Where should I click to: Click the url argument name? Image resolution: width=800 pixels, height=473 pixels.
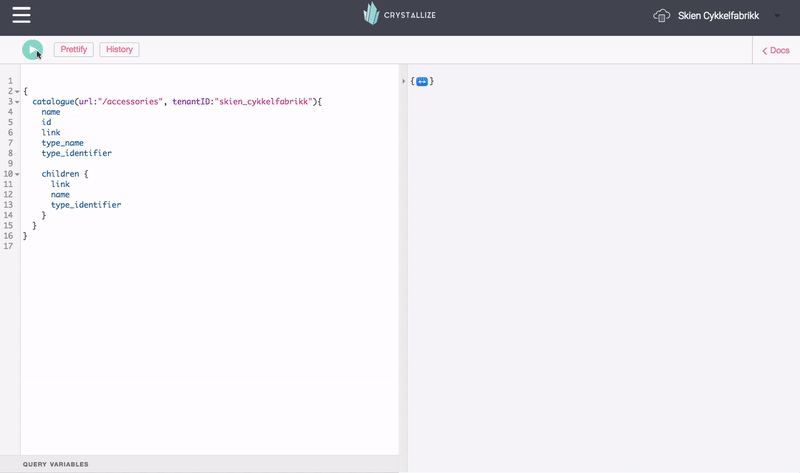84,102
